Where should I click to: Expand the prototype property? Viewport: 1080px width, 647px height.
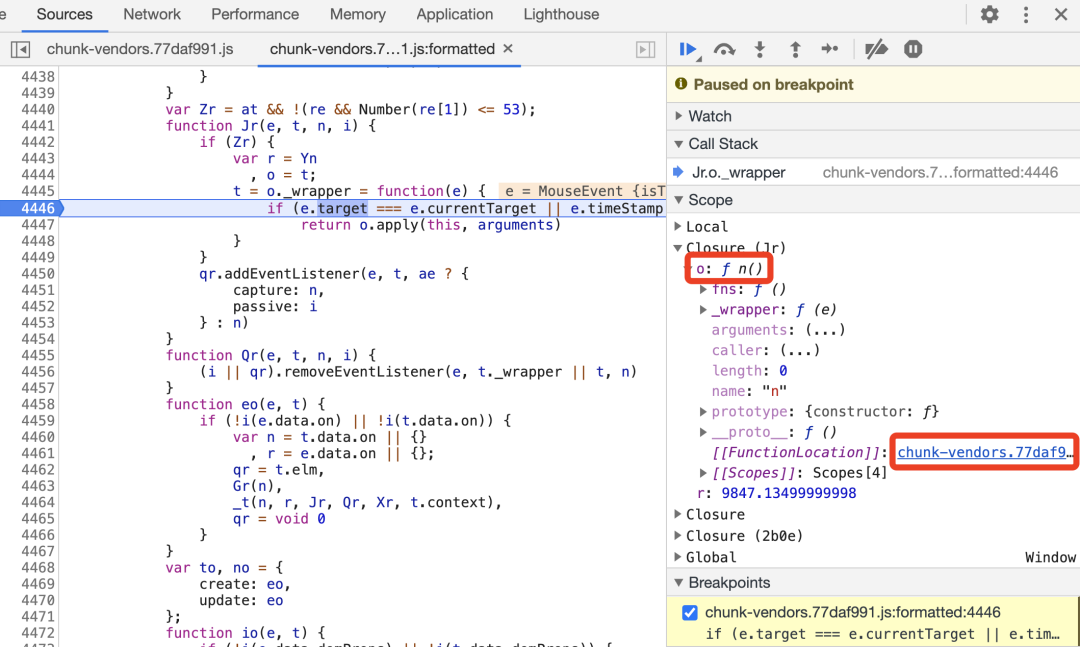703,411
